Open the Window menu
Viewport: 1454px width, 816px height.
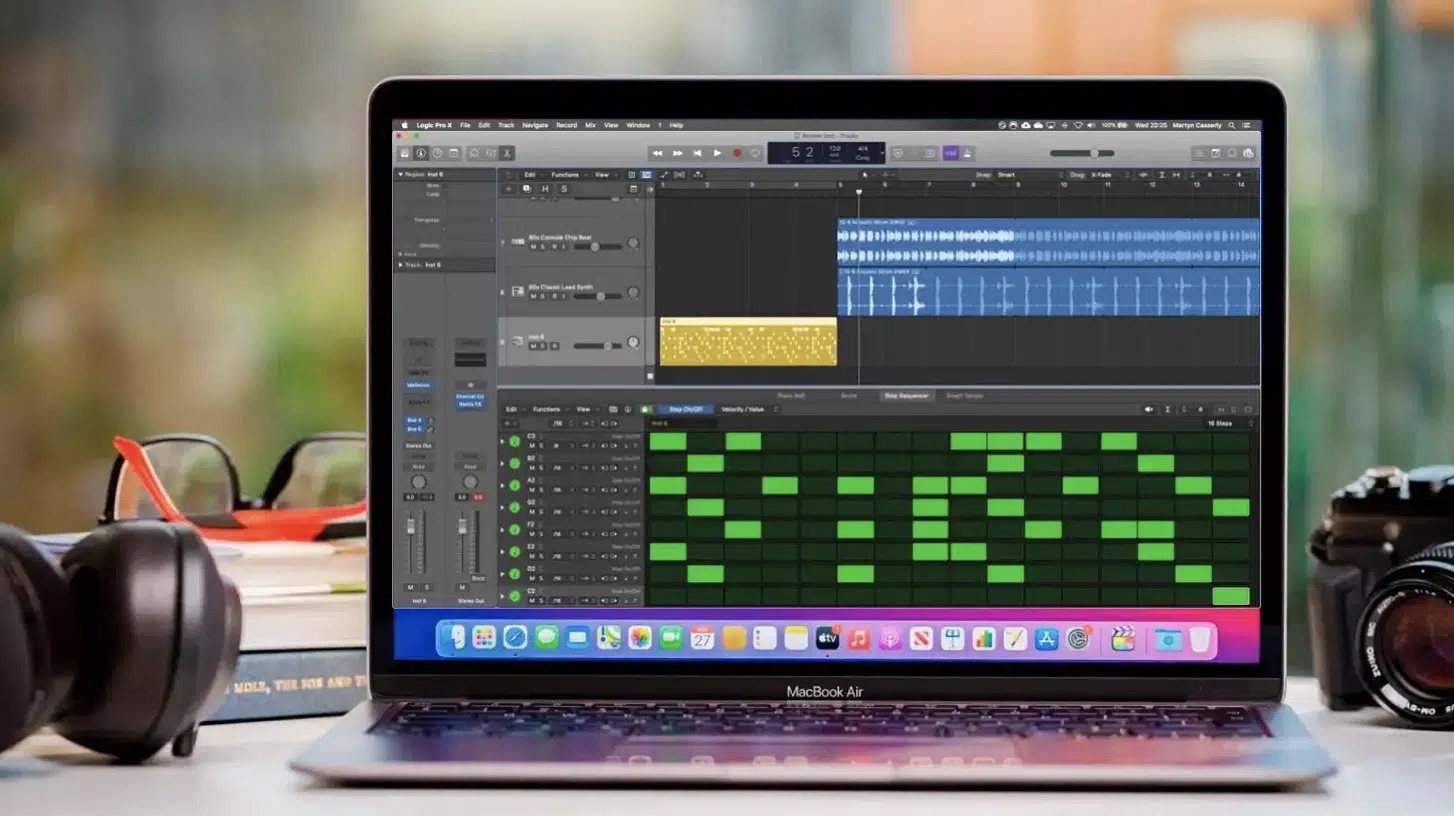(638, 125)
